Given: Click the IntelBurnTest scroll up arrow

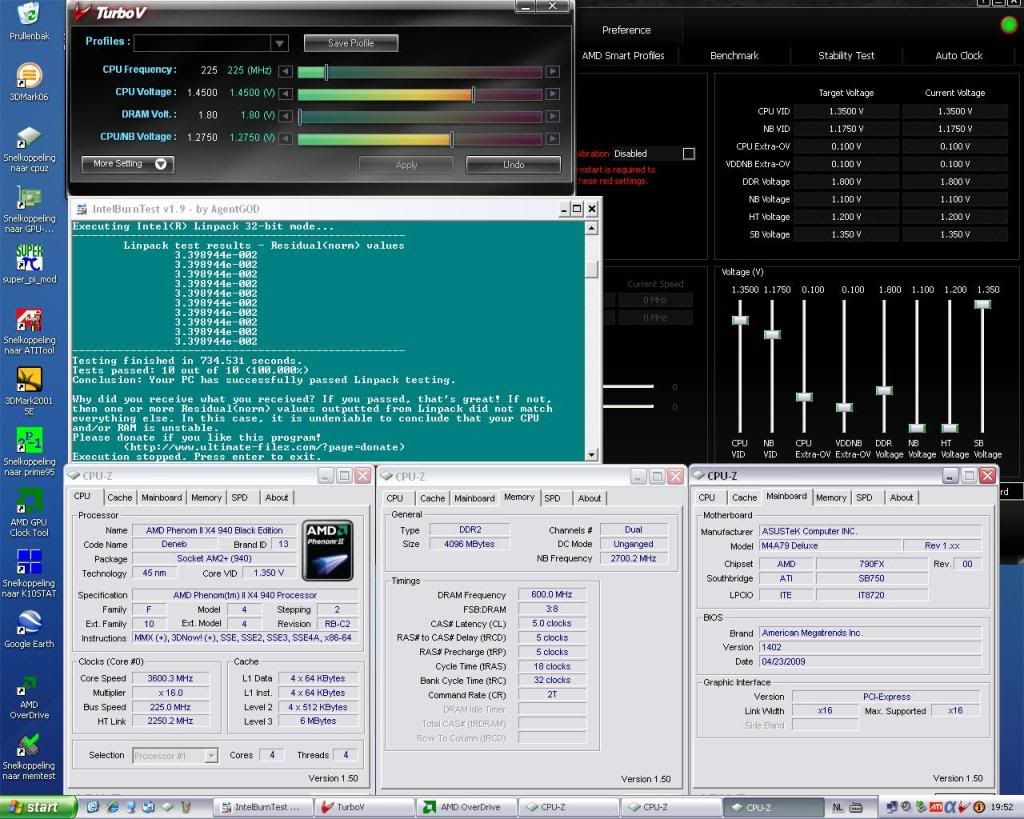Looking at the screenshot, I should point(591,228).
